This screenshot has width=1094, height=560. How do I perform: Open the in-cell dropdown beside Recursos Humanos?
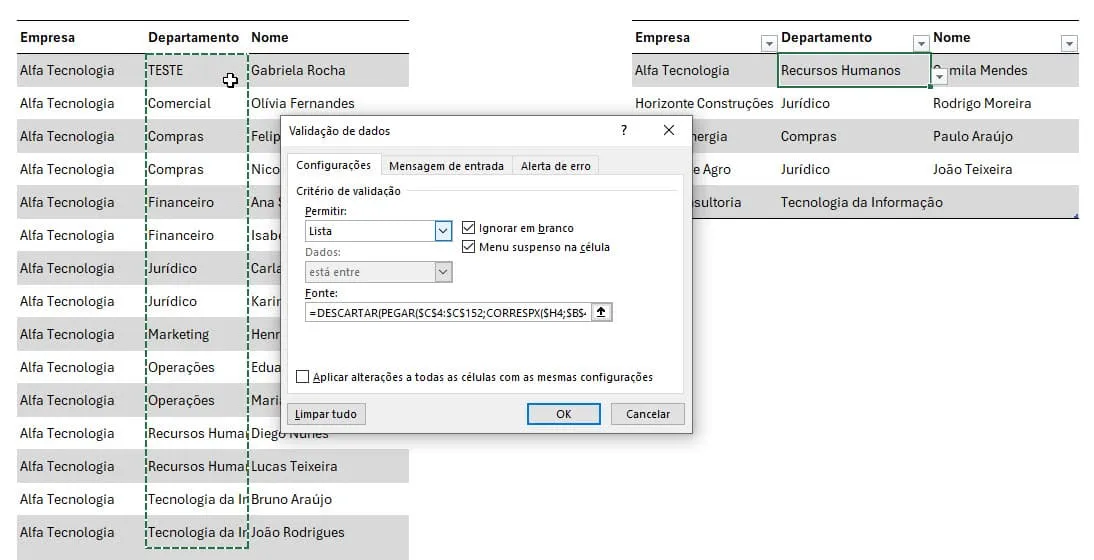[940, 77]
